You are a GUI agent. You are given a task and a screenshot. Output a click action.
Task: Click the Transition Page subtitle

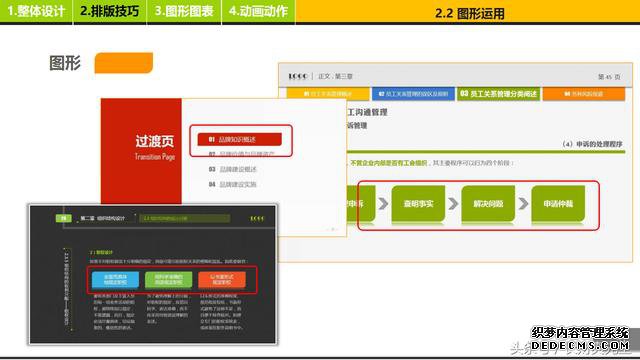coord(155,156)
